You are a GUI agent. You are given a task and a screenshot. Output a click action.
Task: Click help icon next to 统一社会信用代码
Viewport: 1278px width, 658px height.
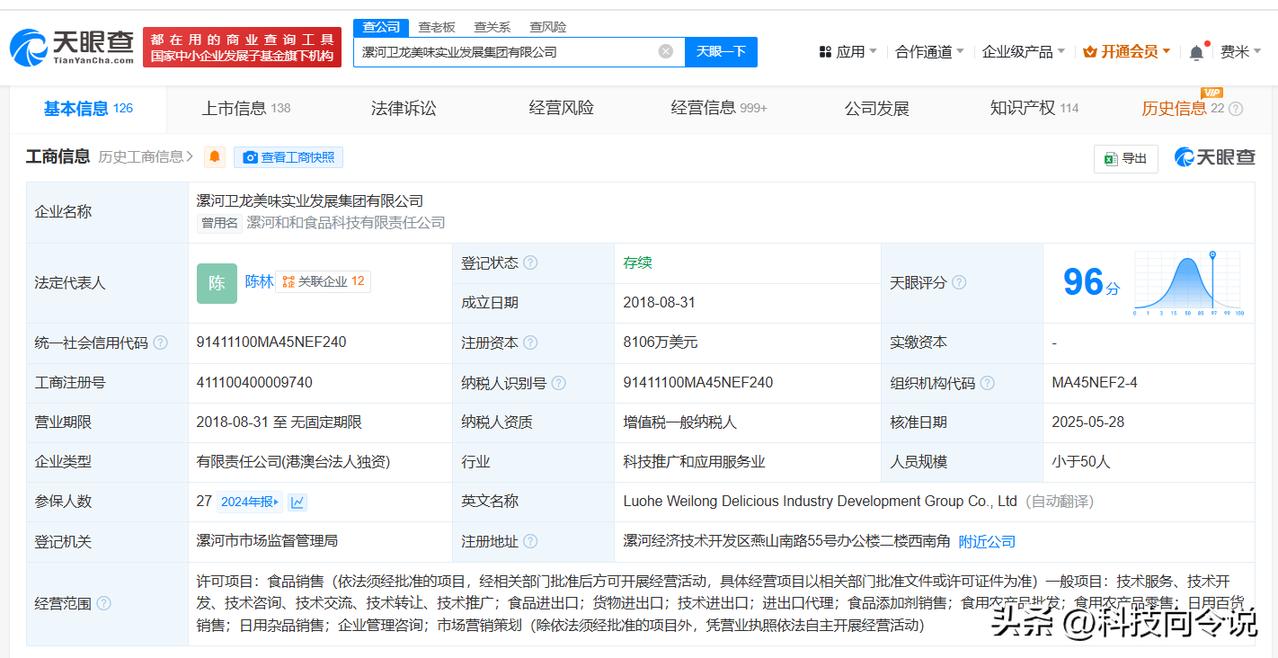tap(160, 343)
